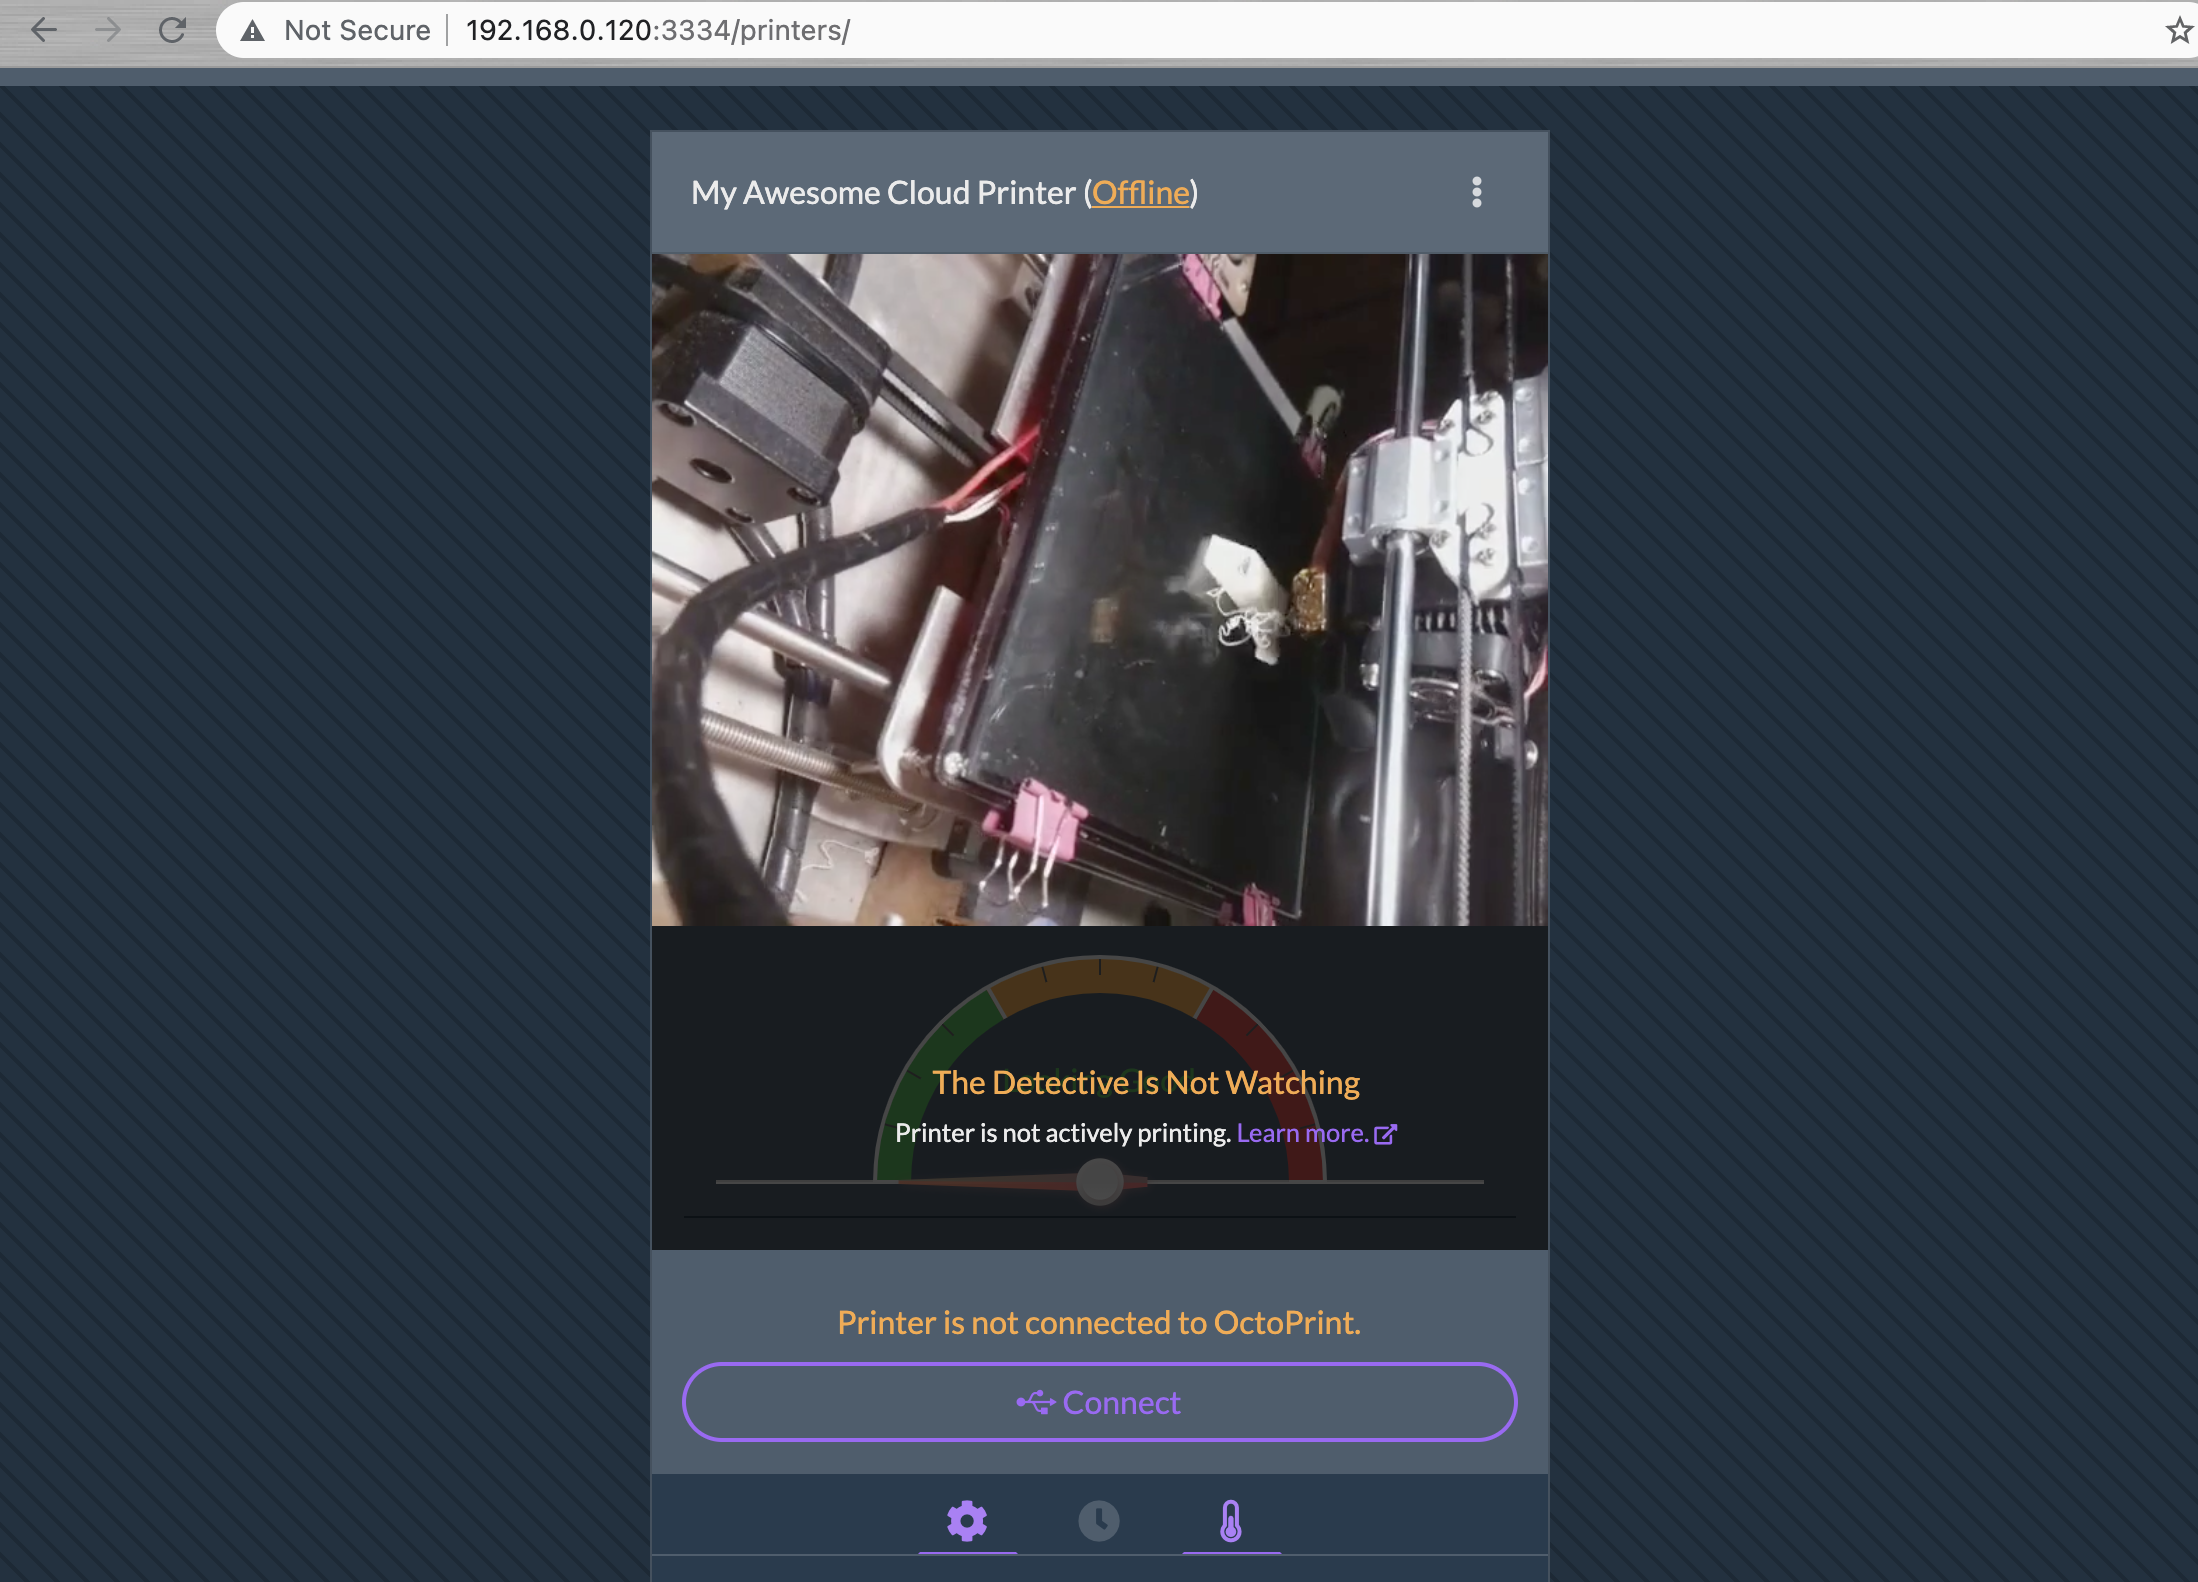Click the Not Secure warning triangle
Screen dimensions: 2198x1582
click(x=253, y=31)
